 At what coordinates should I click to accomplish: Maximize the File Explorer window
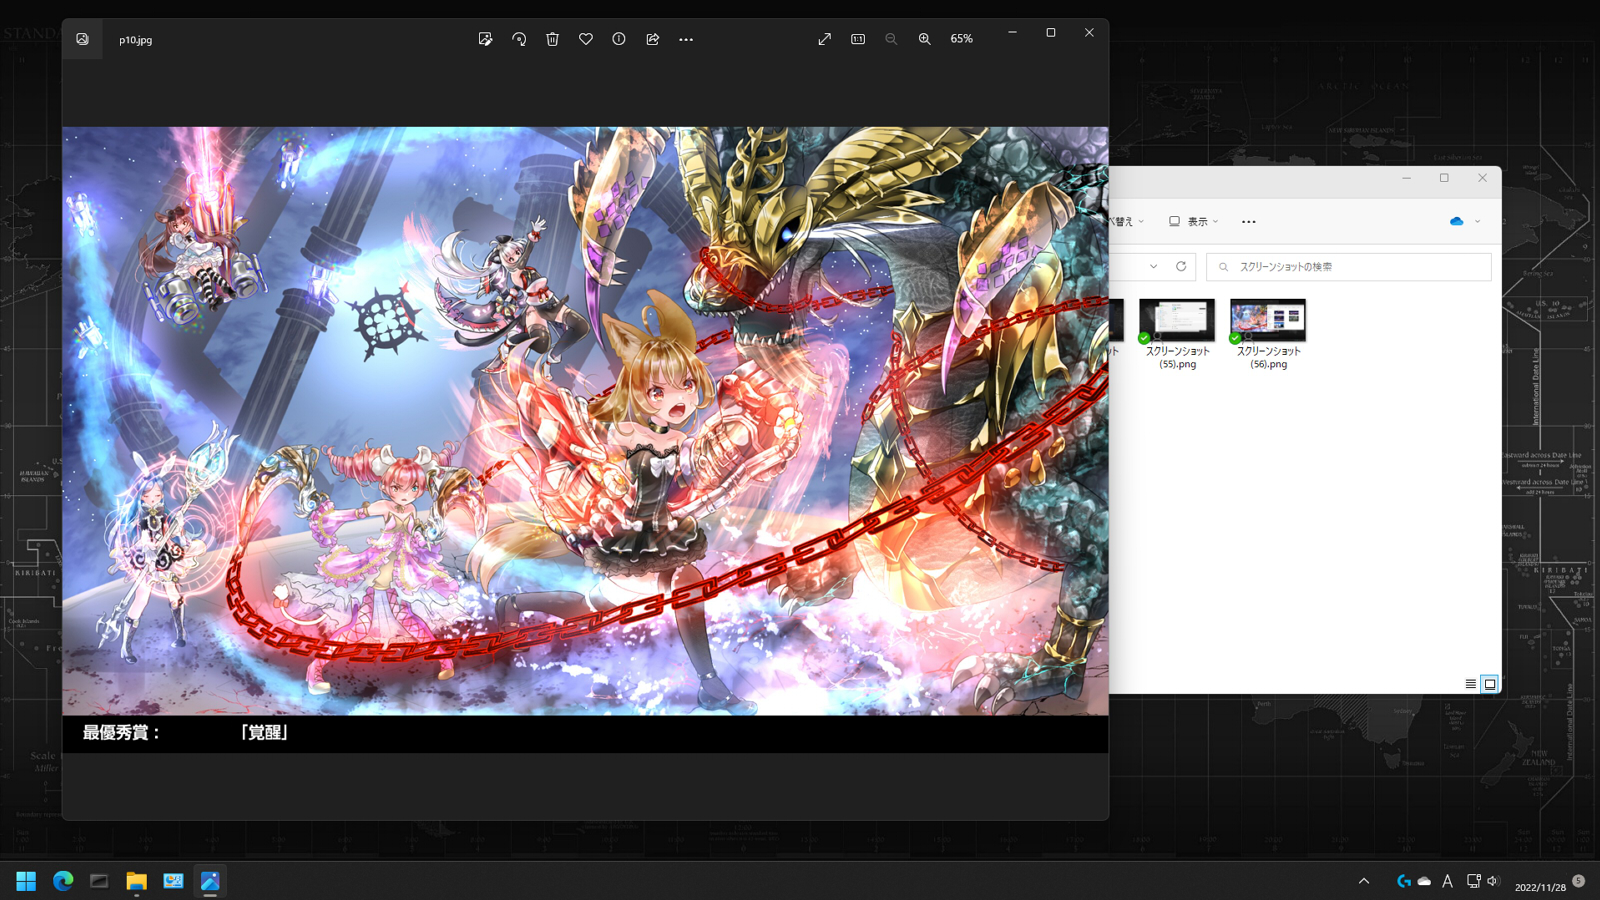click(1444, 178)
